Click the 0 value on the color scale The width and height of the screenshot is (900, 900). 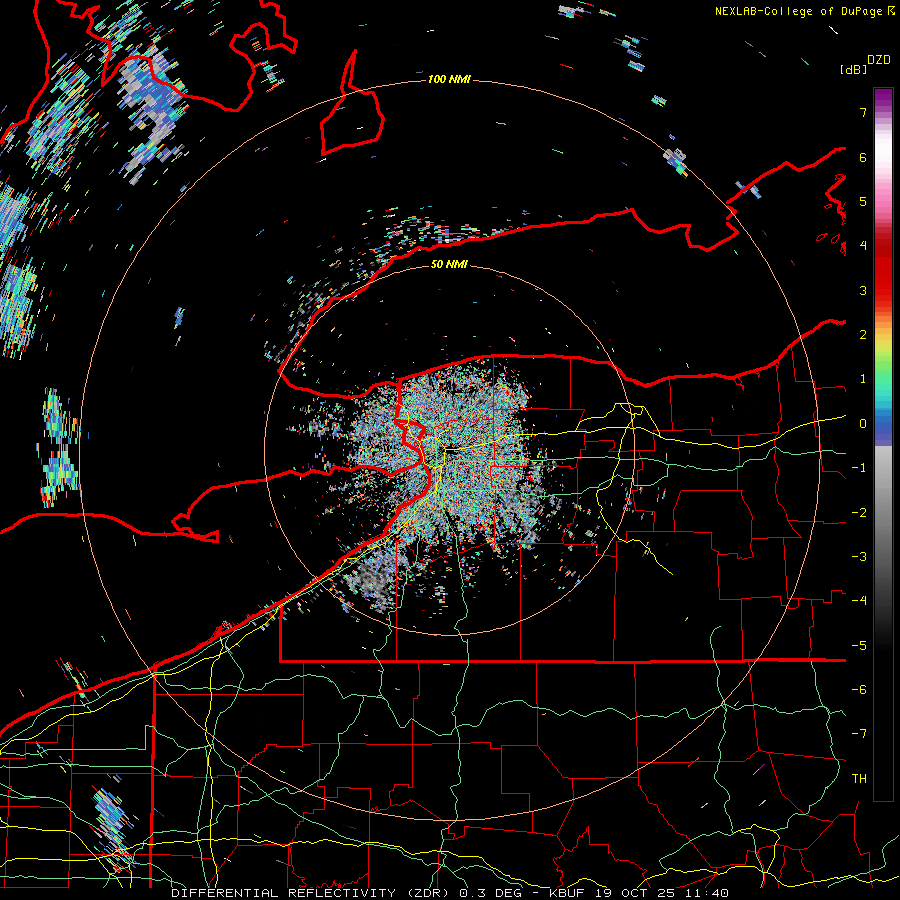tap(863, 424)
